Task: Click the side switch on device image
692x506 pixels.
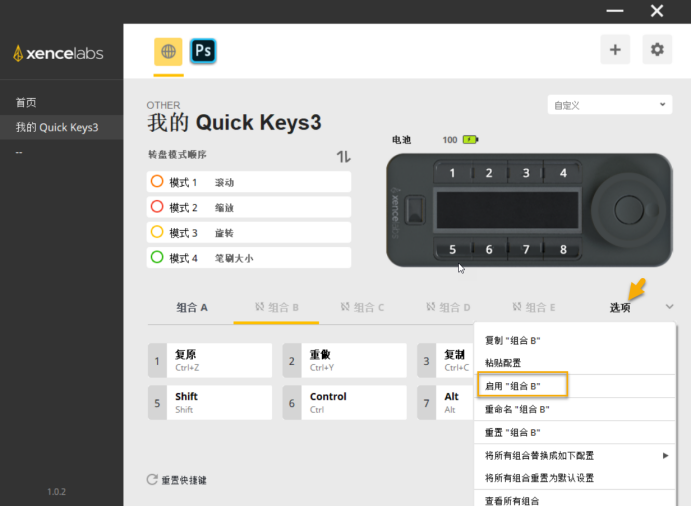Action: point(415,210)
